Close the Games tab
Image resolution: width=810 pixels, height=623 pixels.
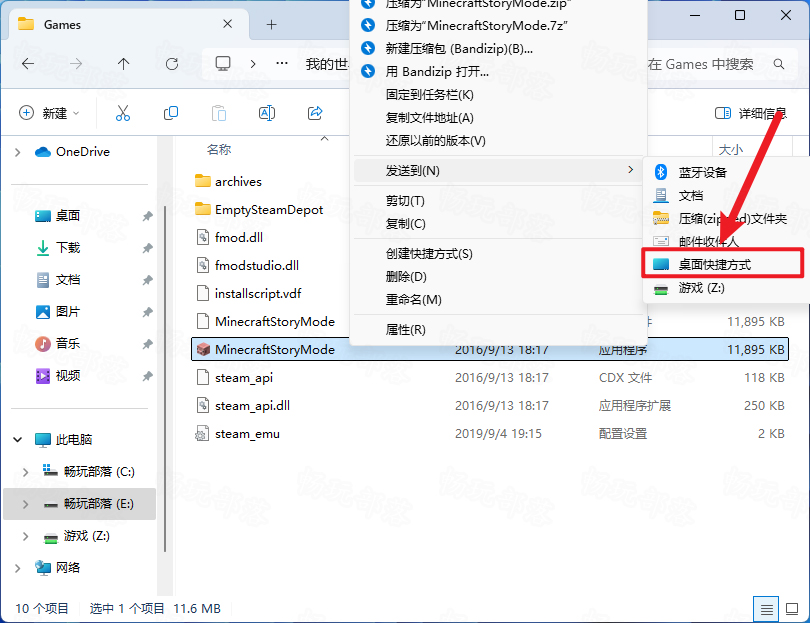tap(227, 24)
